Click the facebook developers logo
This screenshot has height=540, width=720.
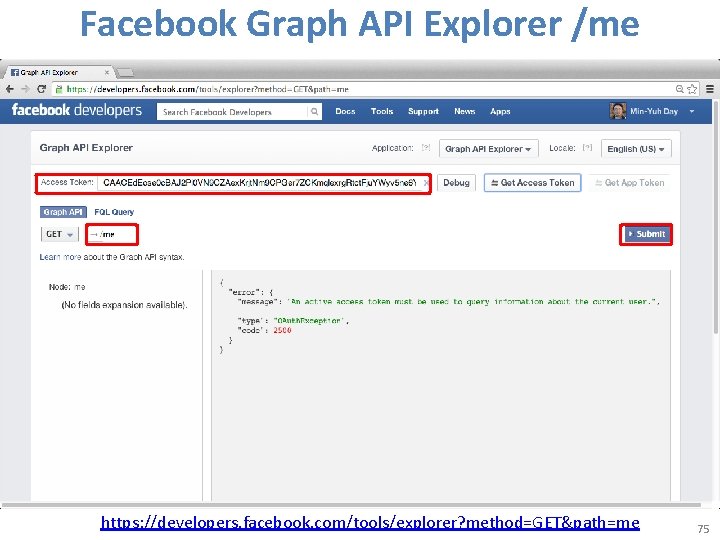coord(77,110)
